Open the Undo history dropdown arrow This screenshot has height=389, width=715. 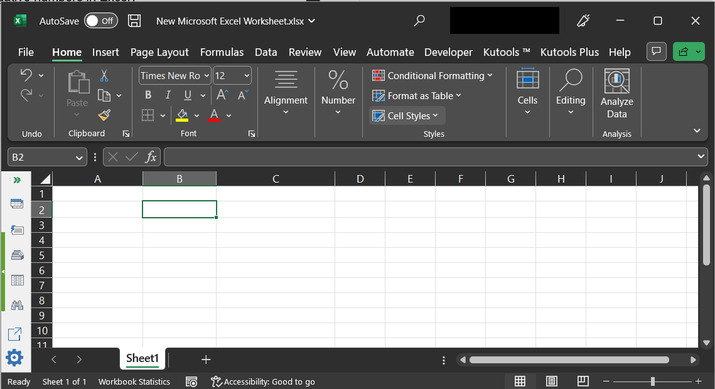coord(41,75)
